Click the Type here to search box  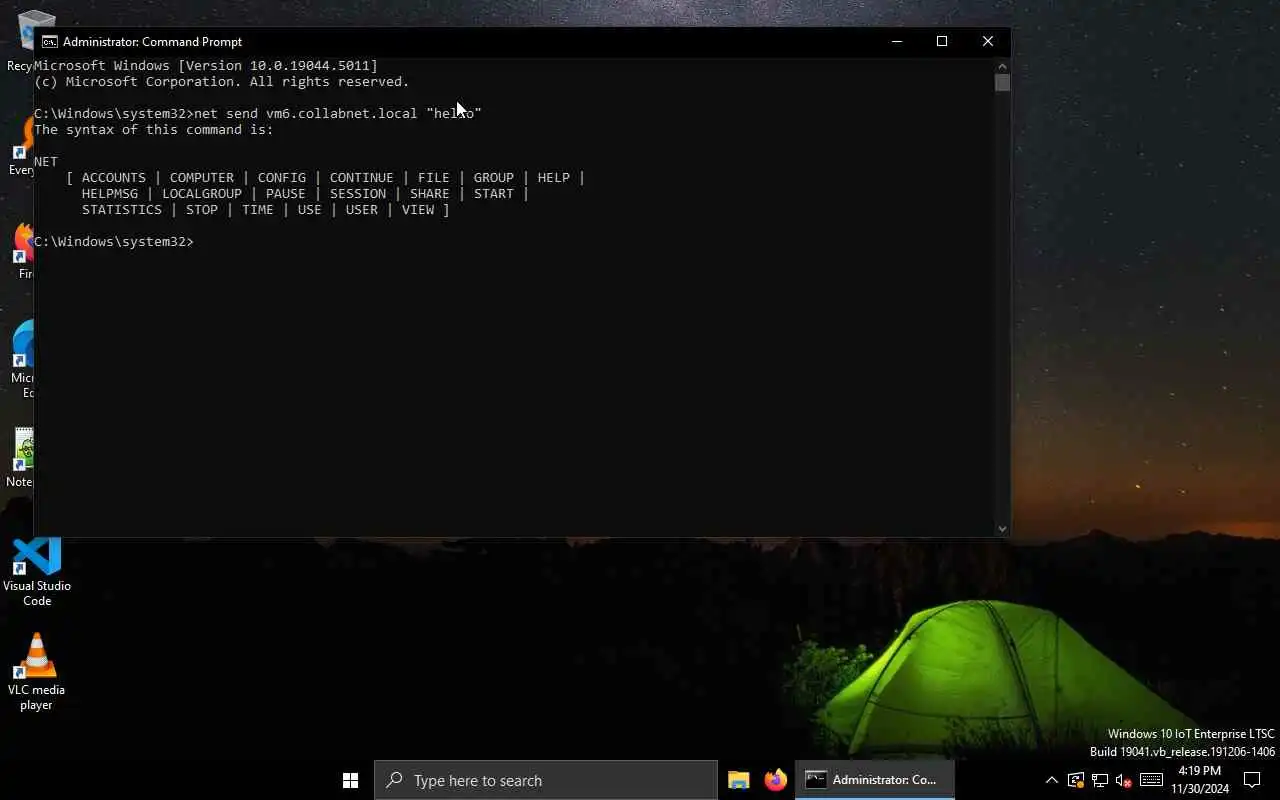point(546,780)
